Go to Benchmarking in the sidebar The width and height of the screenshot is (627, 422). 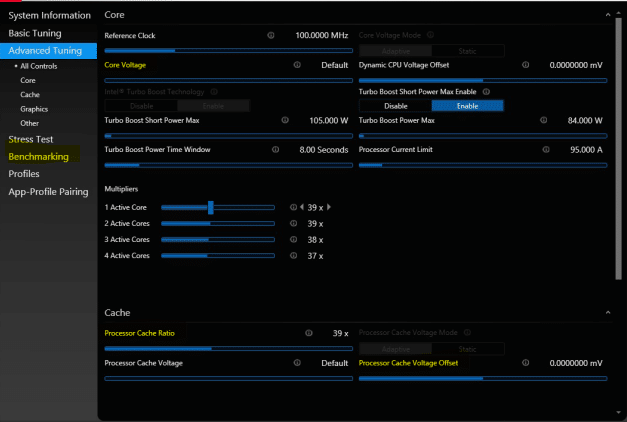click(38, 157)
